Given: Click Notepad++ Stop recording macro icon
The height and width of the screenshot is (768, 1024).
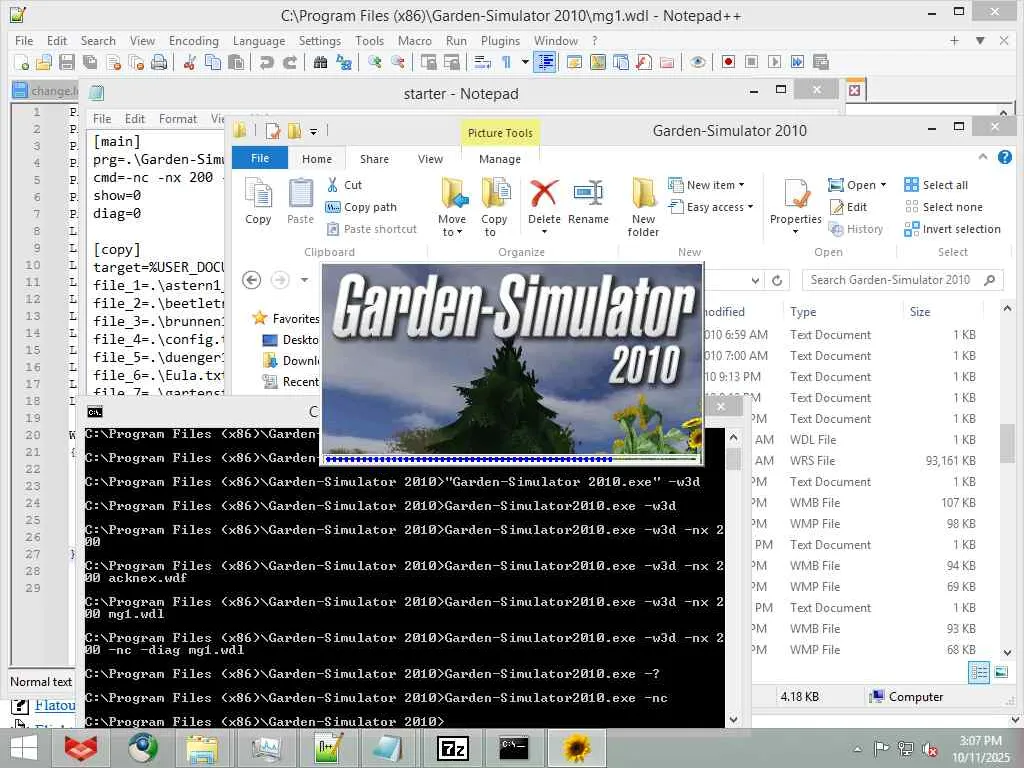Looking at the screenshot, I should [x=752, y=62].
